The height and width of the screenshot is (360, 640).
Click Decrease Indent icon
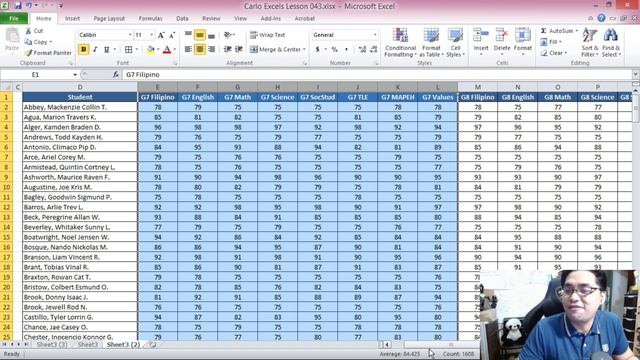(x=227, y=49)
